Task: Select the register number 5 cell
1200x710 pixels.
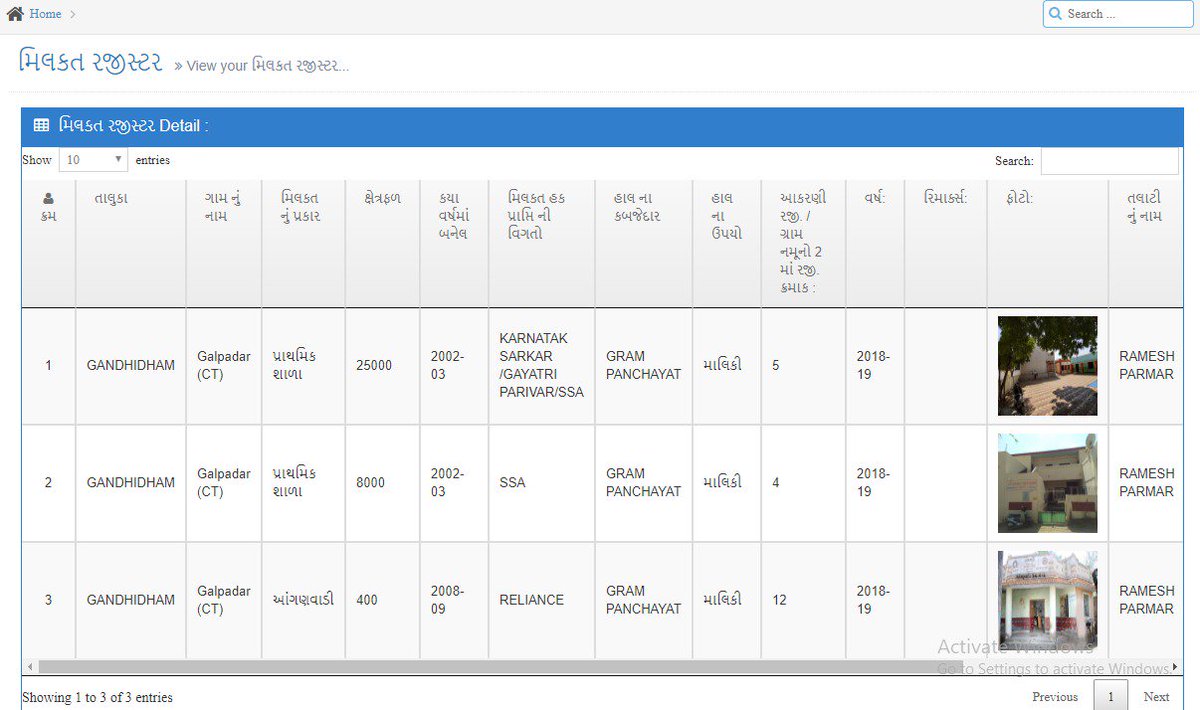Action: point(803,366)
